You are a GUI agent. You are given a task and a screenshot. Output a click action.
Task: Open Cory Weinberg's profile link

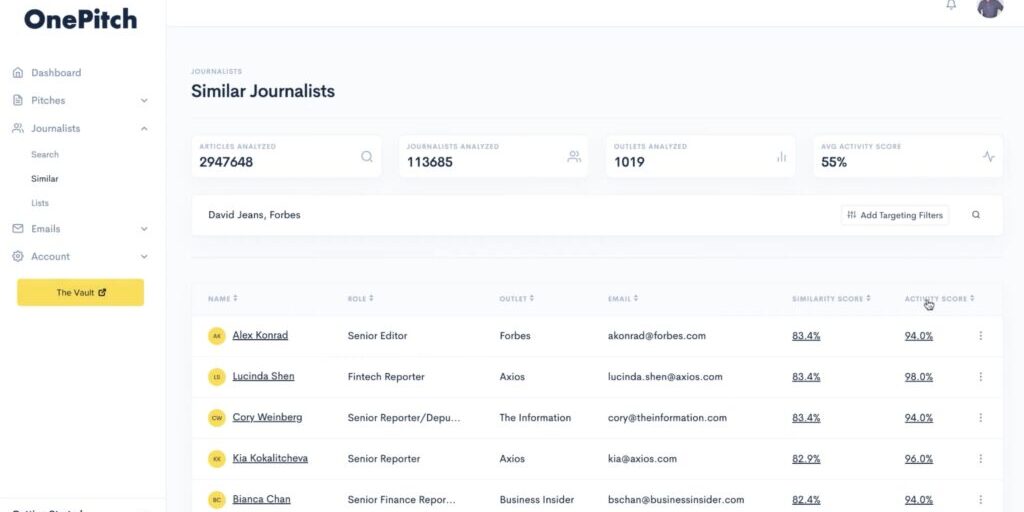point(267,417)
